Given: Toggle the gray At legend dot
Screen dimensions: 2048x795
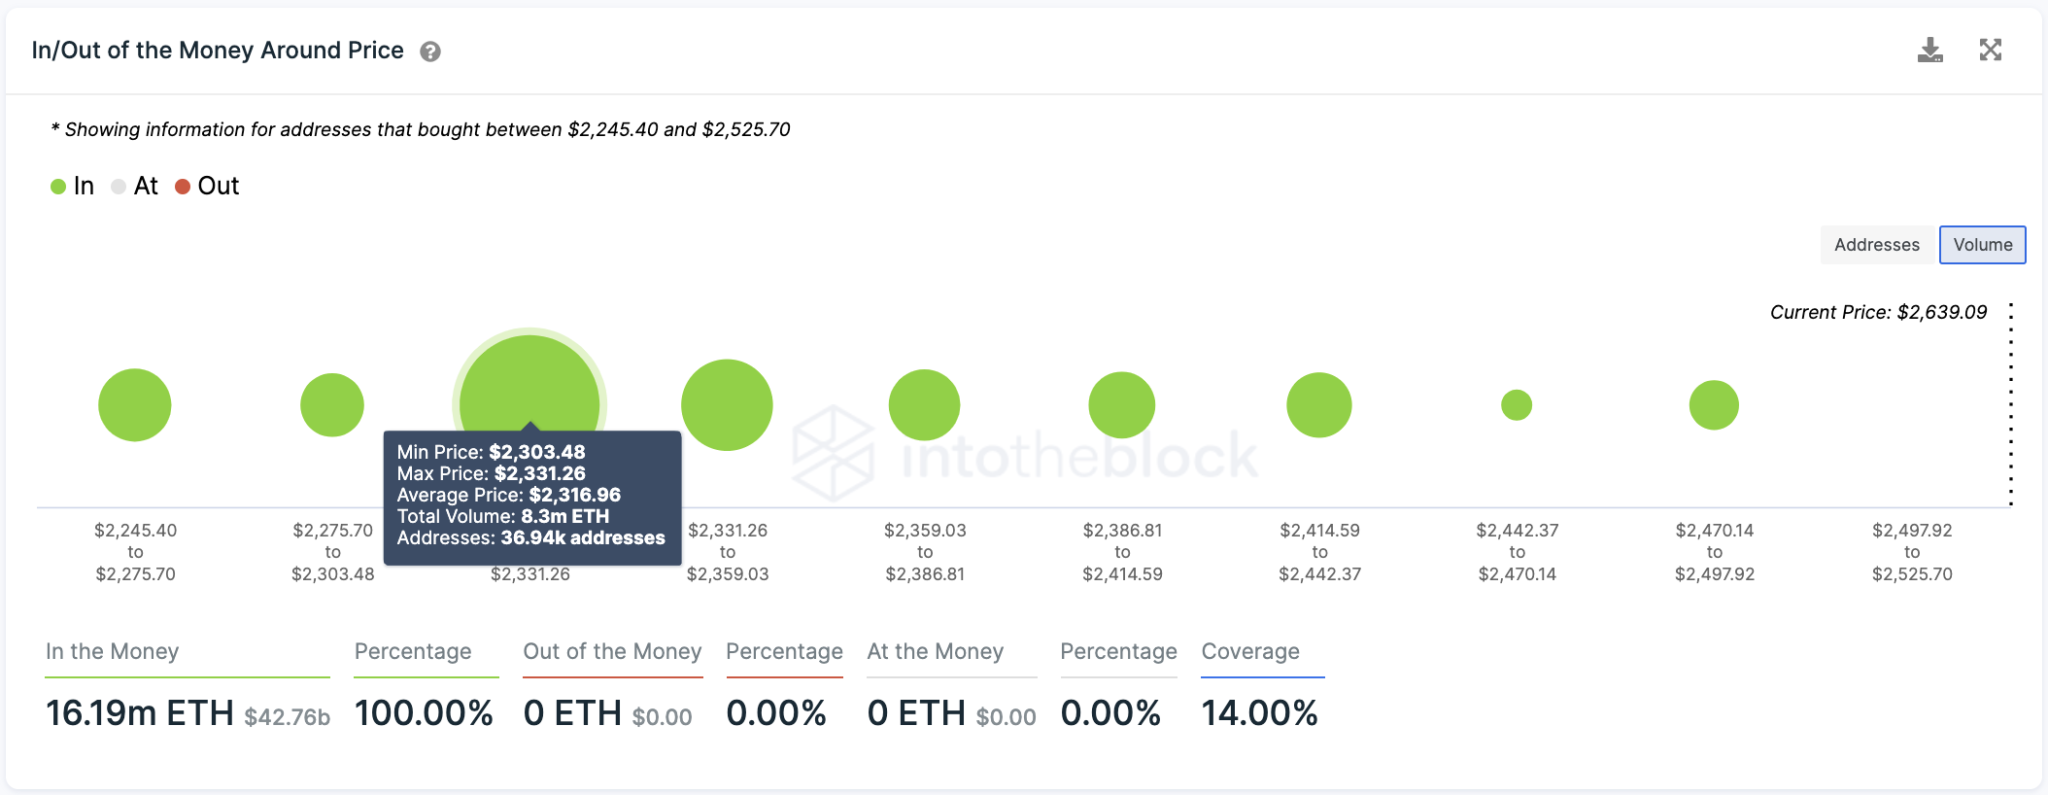Looking at the screenshot, I should (x=118, y=187).
